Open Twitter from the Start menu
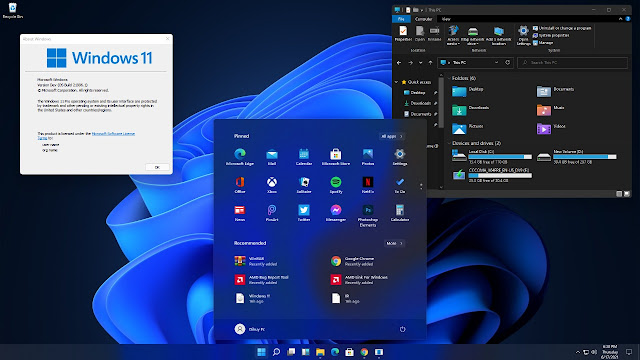The image size is (640, 360). 304,213
